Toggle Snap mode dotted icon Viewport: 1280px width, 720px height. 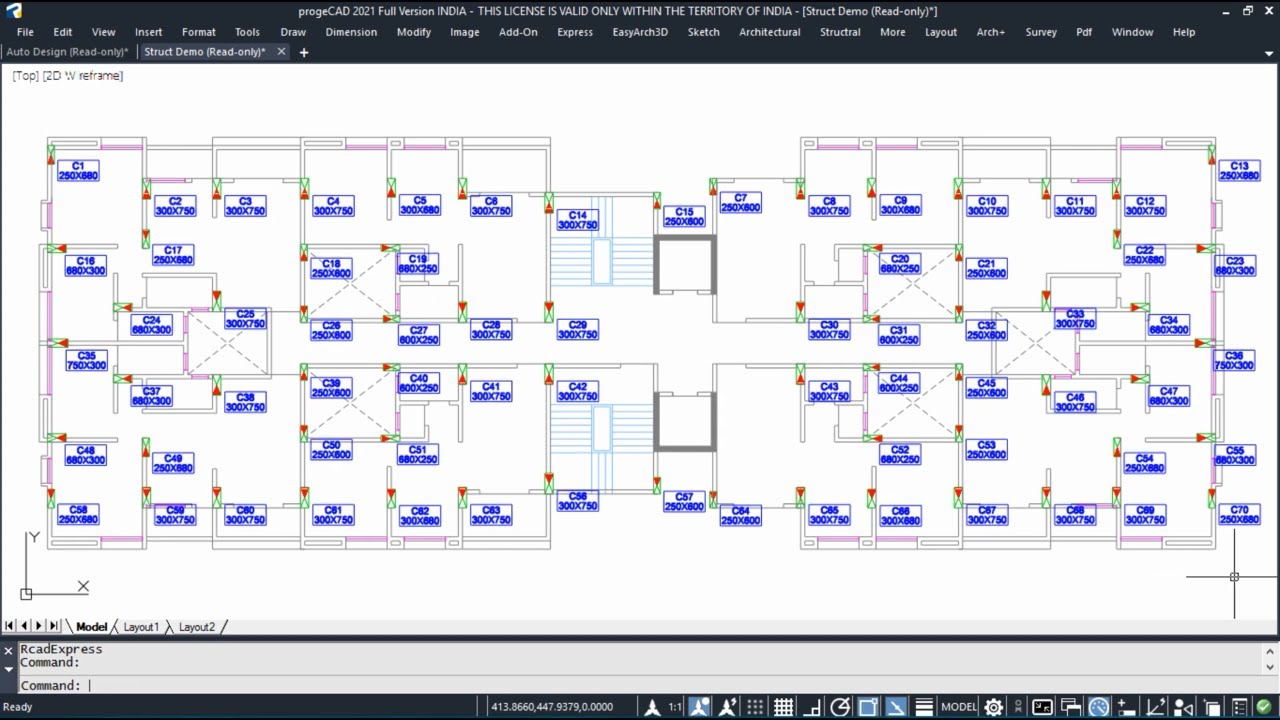click(x=755, y=707)
